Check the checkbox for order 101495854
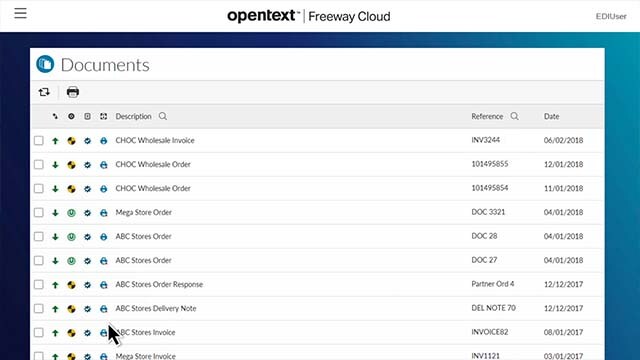640x360 pixels. point(39,189)
